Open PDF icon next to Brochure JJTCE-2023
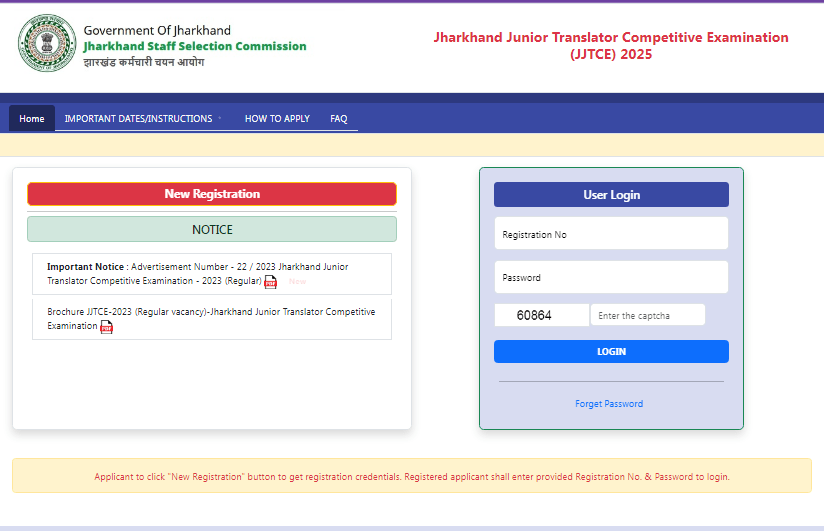This screenshot has height=531, width=824. click(x=107, y=327)
